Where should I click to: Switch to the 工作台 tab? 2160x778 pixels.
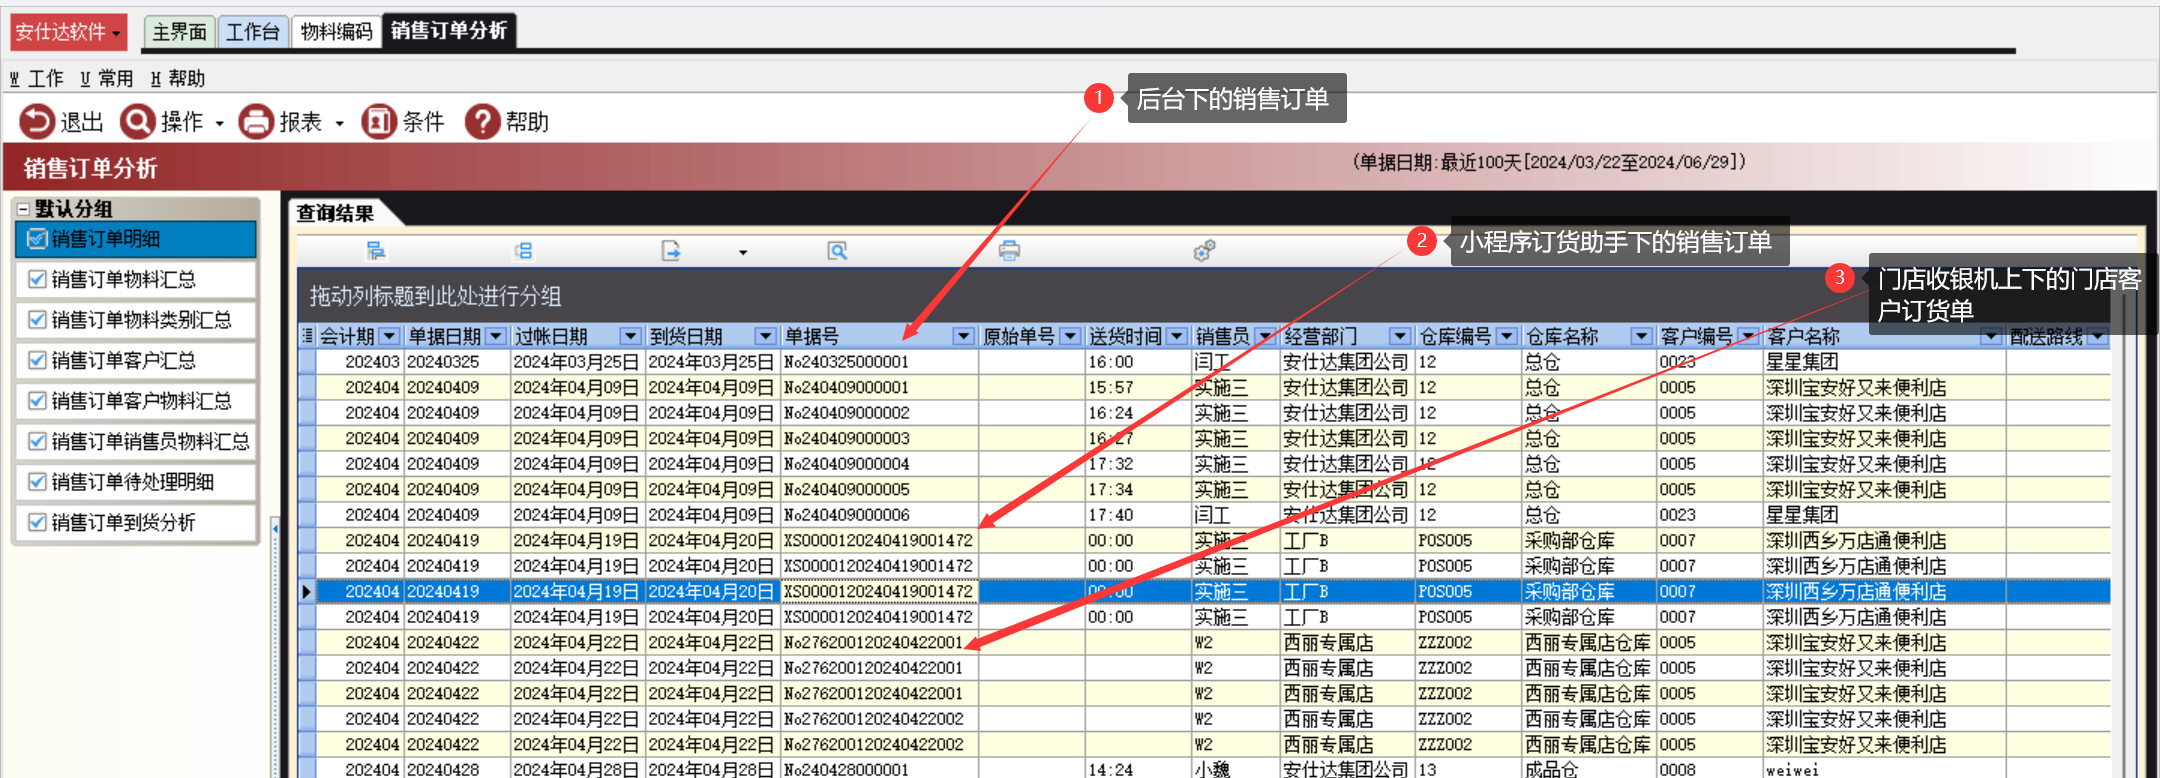[253, 32]
